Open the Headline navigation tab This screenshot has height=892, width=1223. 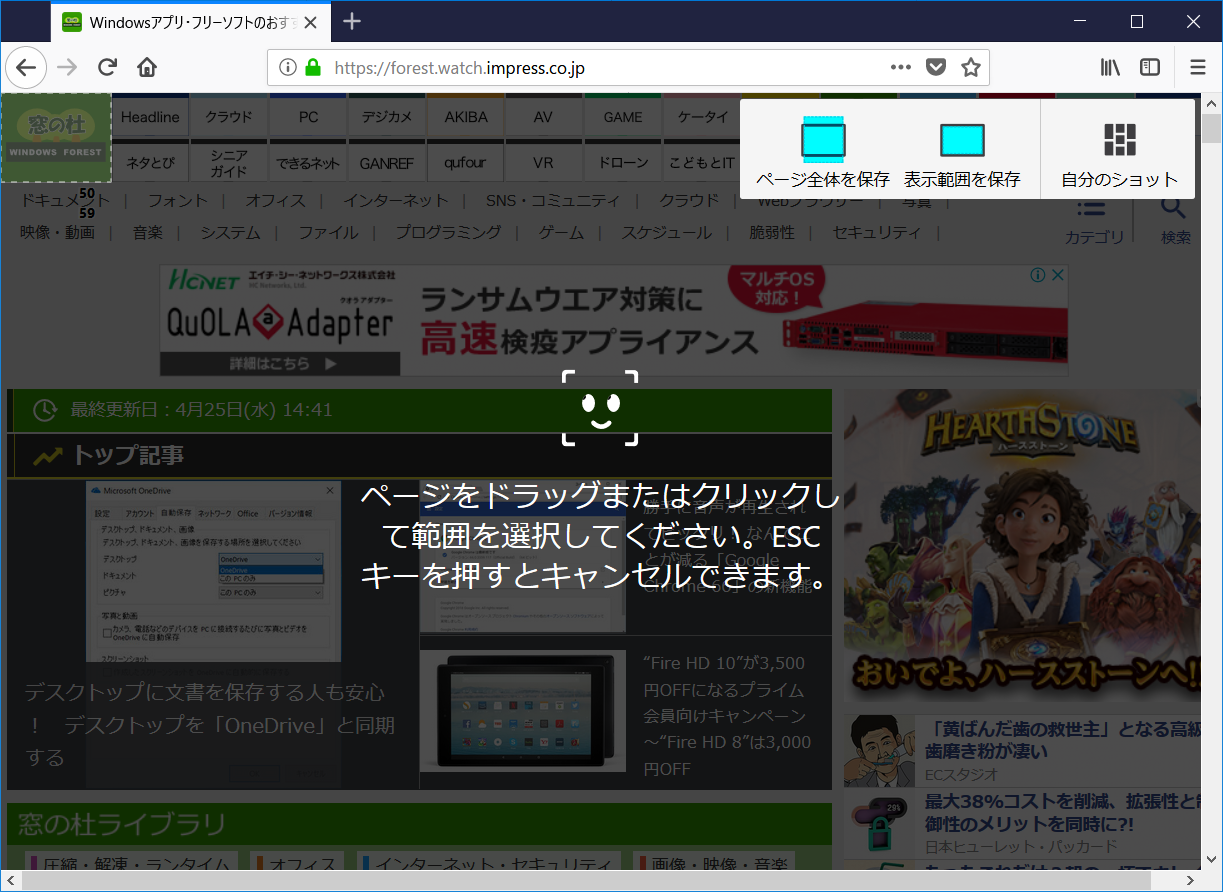(x=150, y=116)
